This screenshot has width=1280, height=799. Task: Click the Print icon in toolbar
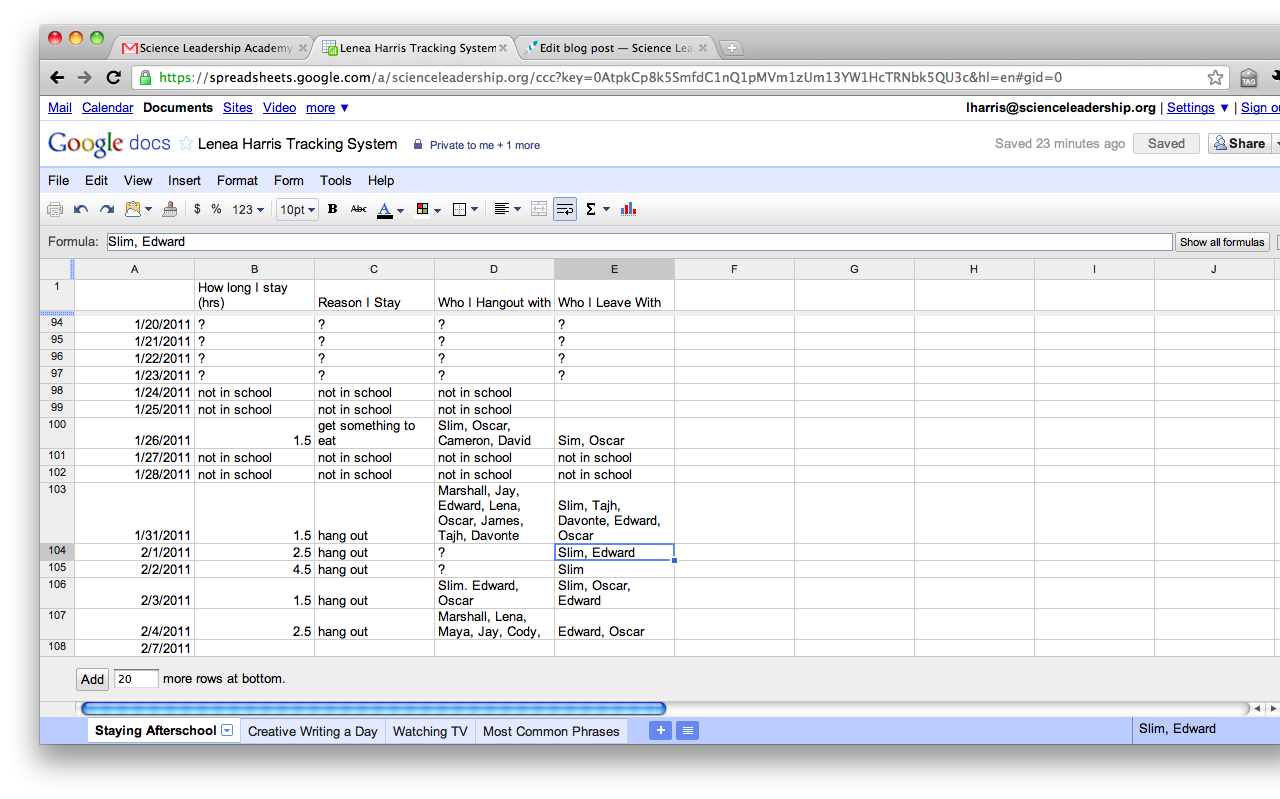coord(55,209)
